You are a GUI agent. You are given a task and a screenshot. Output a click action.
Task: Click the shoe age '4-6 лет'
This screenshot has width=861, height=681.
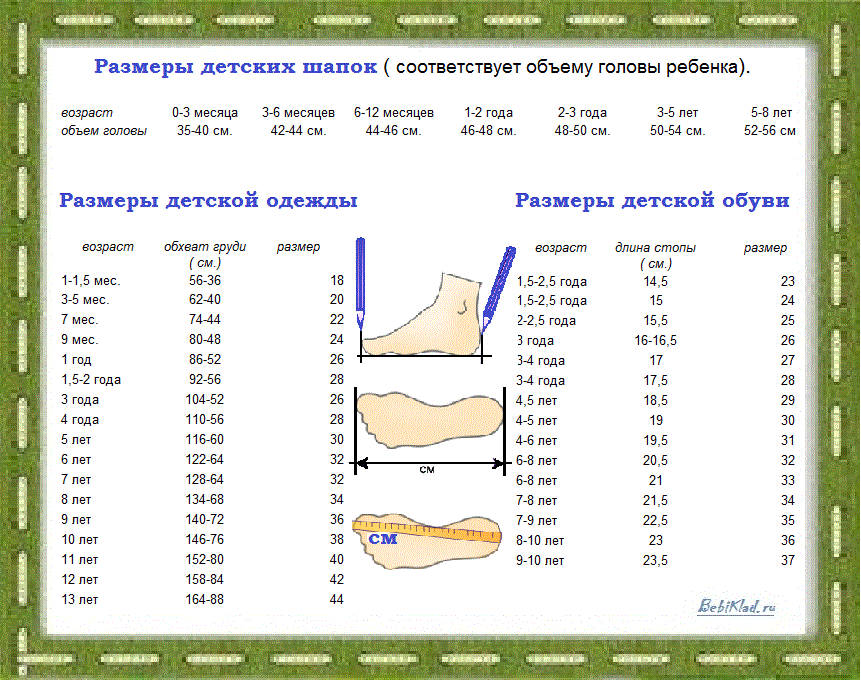coord(536,440)
